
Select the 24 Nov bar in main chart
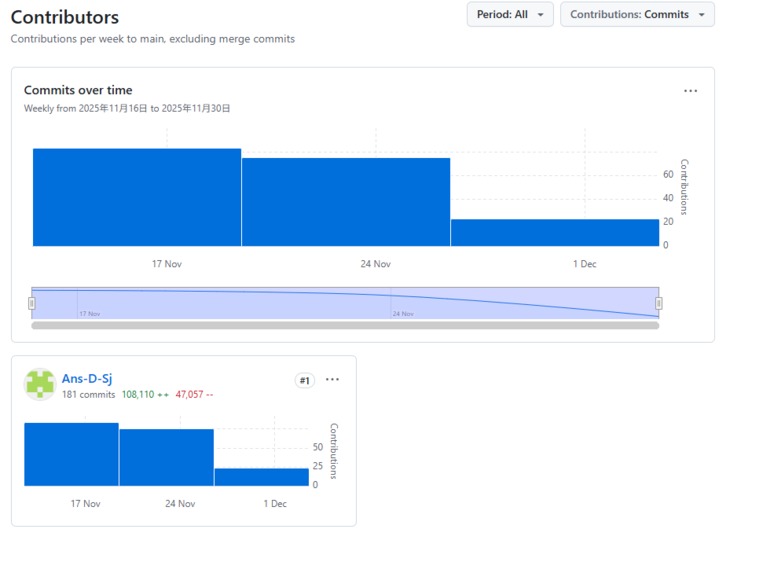coord(346,202)
